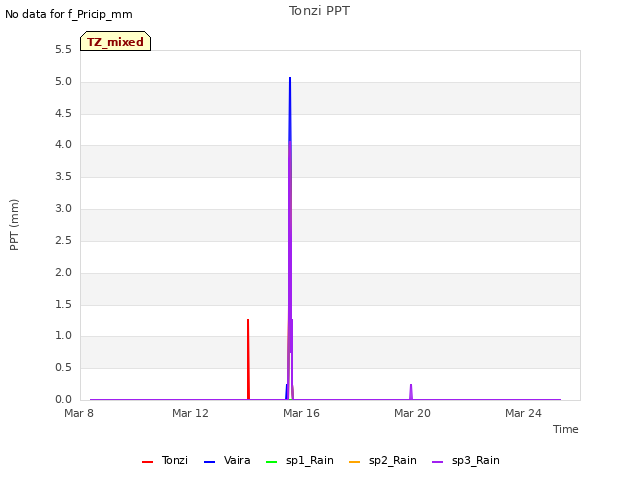Click the 2.5 y-axis tick label
The height and width of the screenshot is (480, 640).
tap(63, 240)
